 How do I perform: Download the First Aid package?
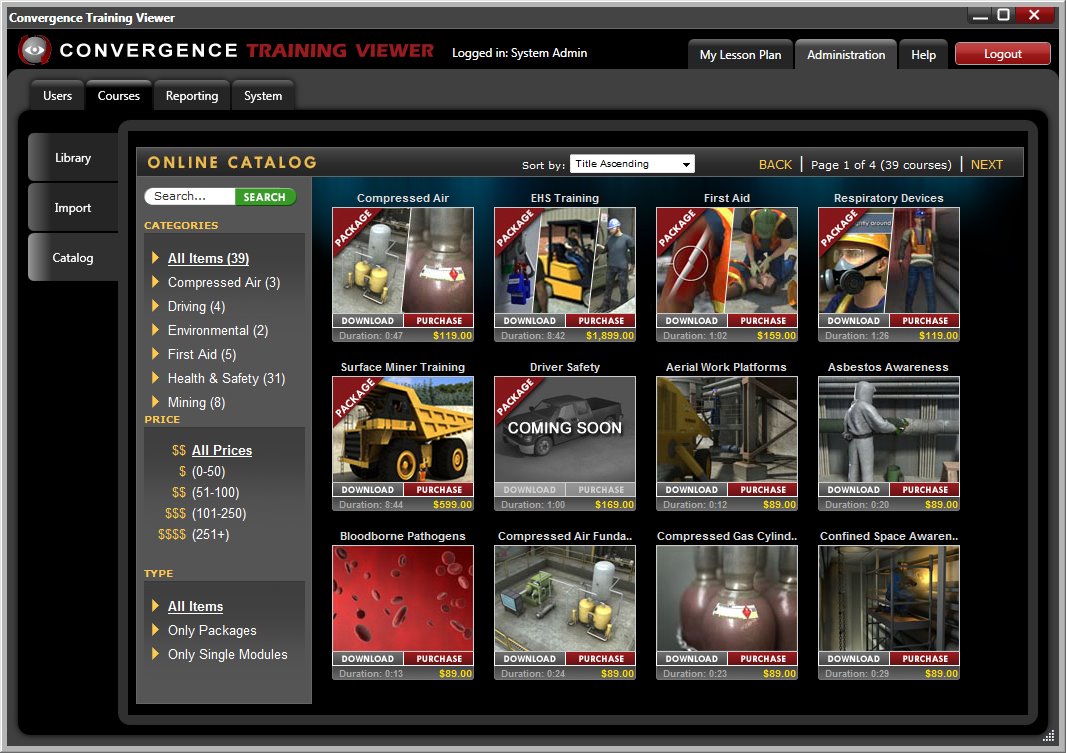coord(691,321)
